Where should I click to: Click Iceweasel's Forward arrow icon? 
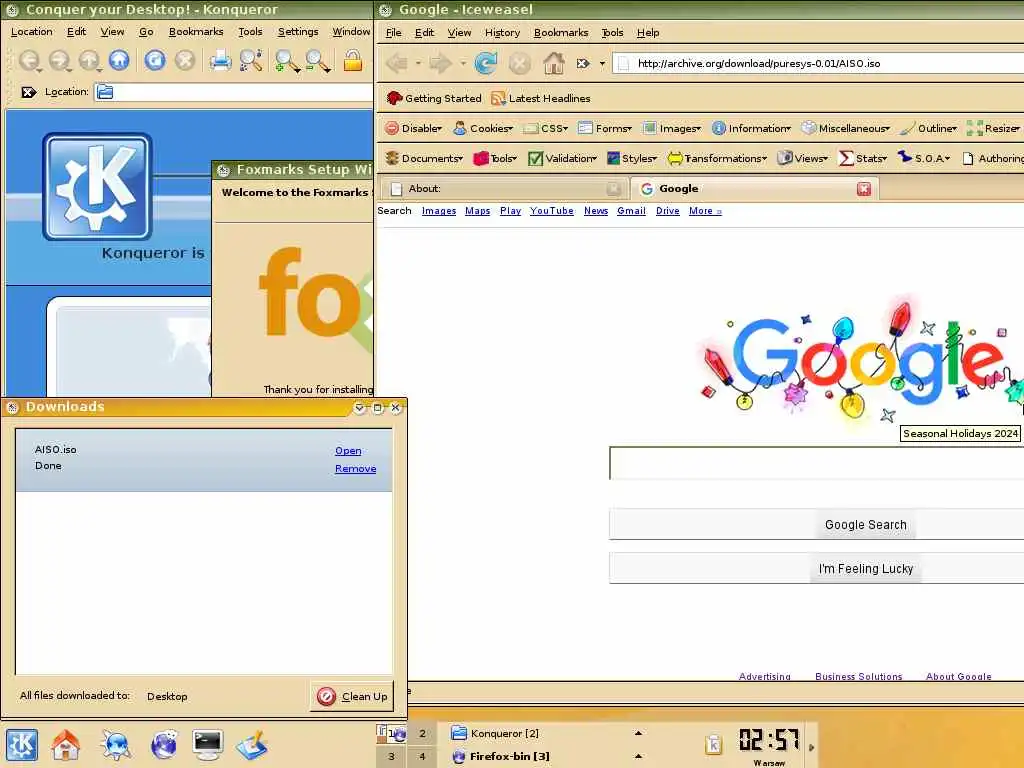pos(440,63)
